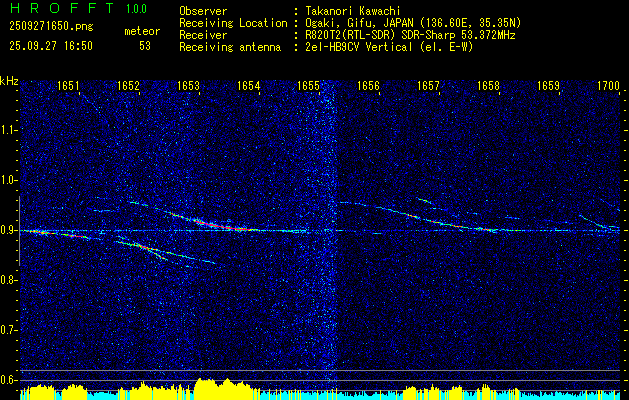
Task: Select the filename 2509271650.png
Action: click(x=51, y=27)
